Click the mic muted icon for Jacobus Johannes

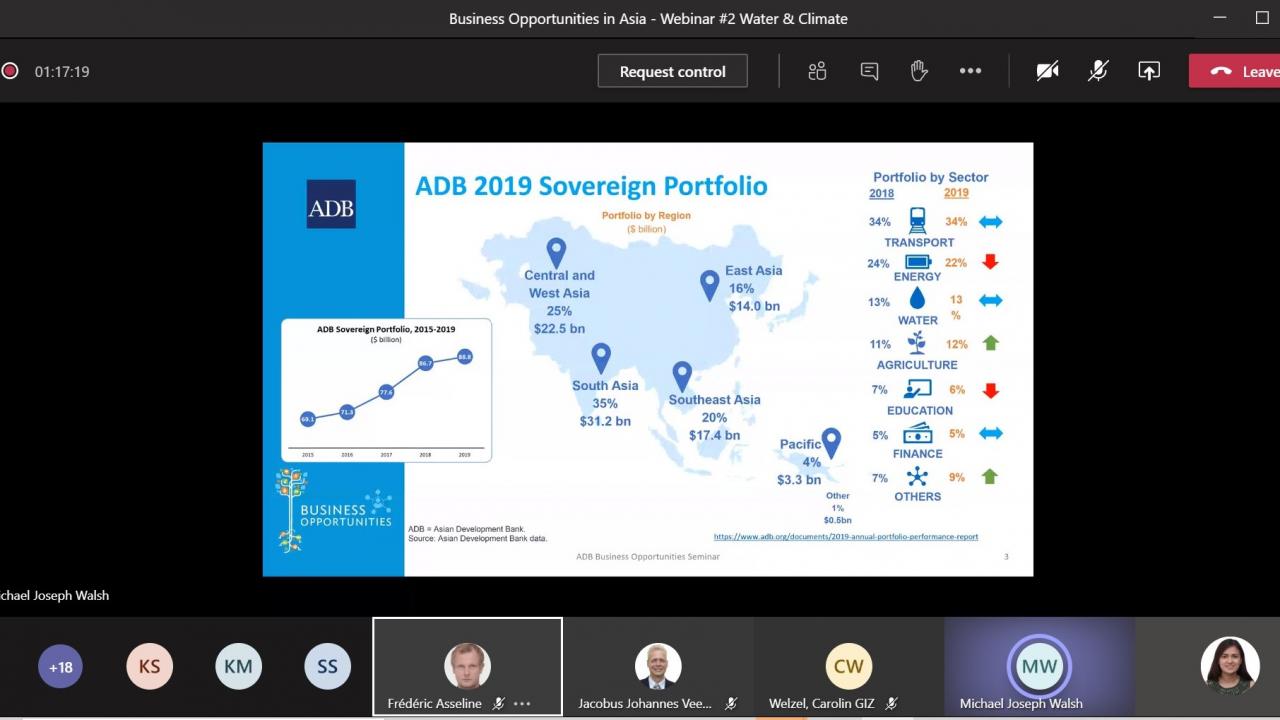coord(731,704)
